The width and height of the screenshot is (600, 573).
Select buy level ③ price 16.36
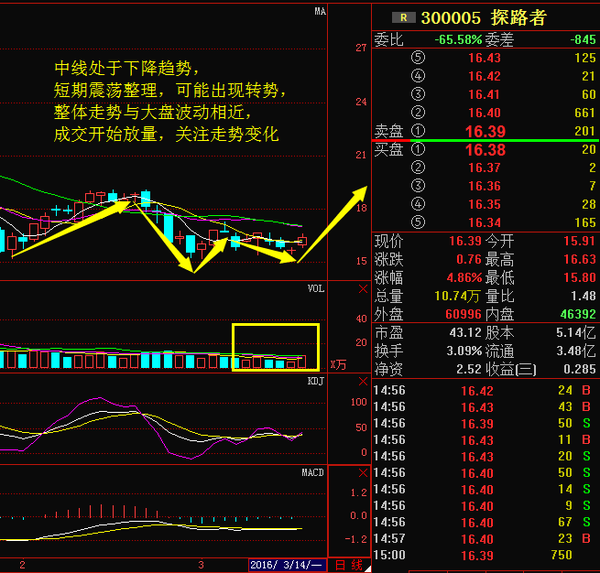[x=484, y=186]
